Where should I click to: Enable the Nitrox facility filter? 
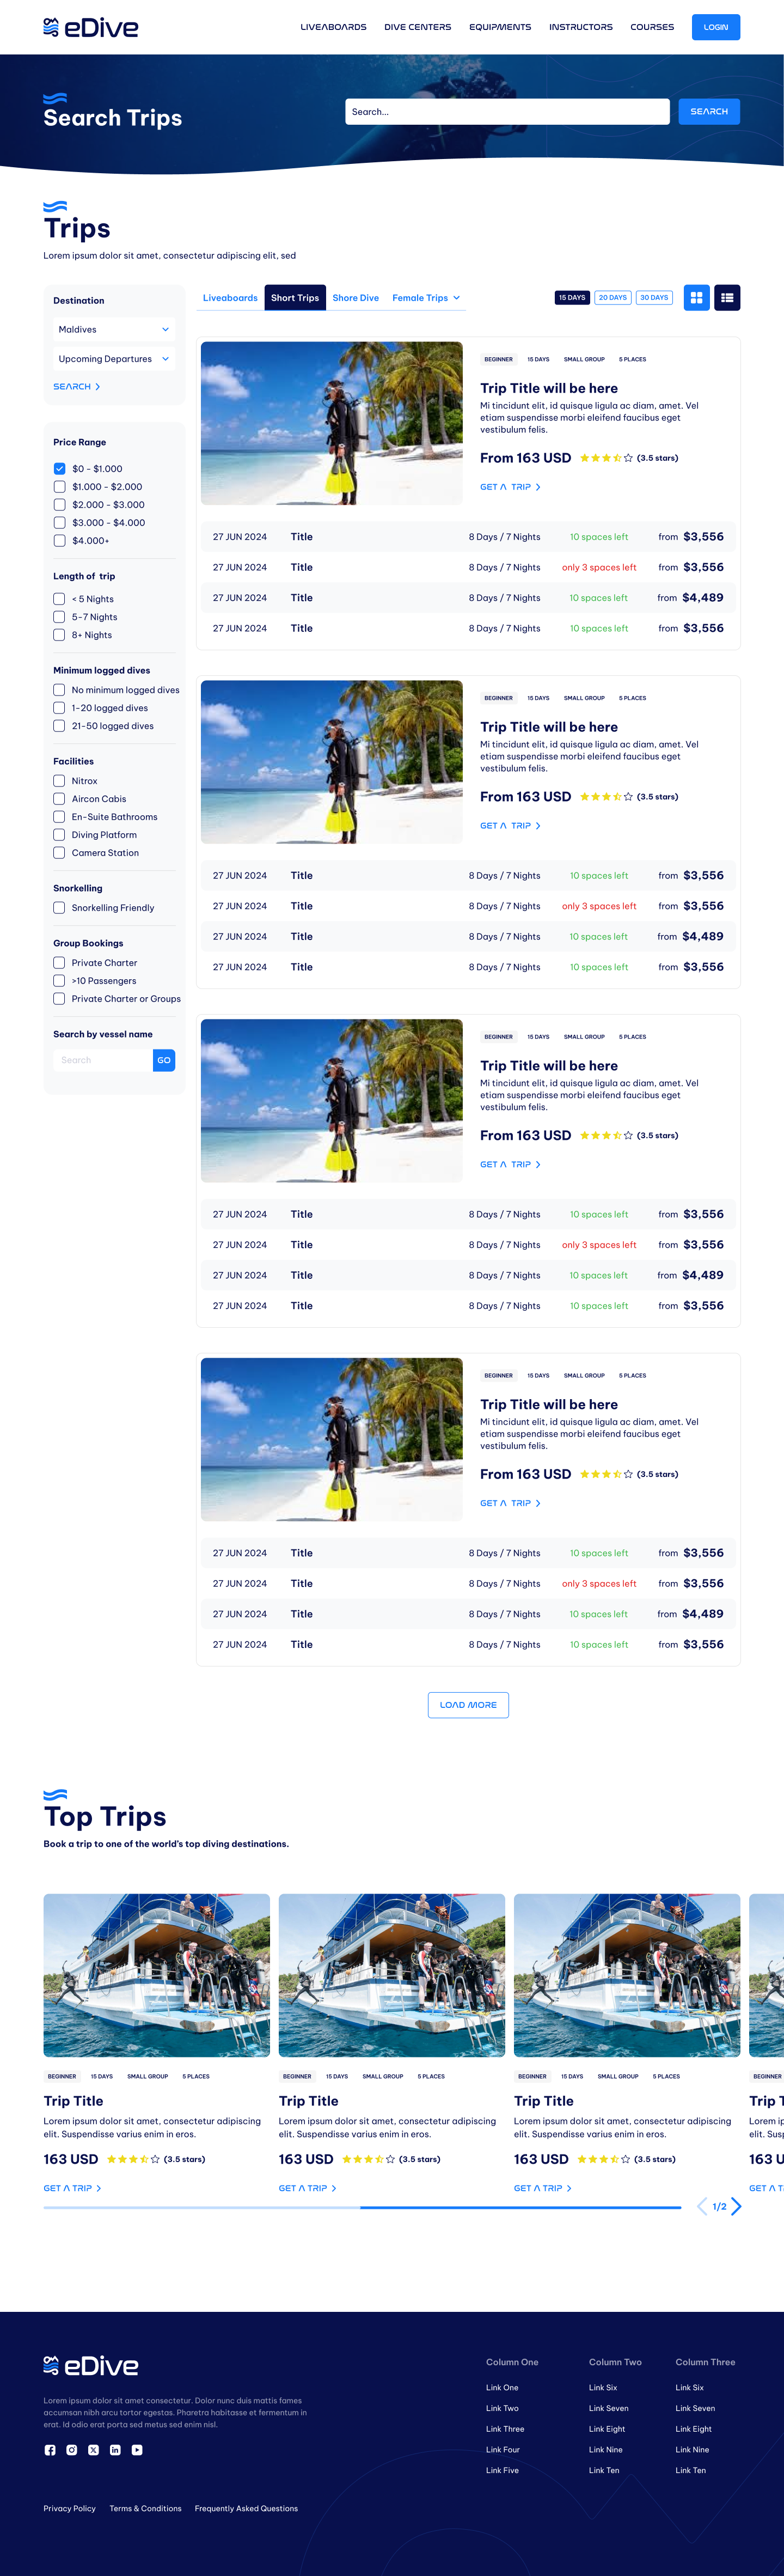[x=60, y=781]
